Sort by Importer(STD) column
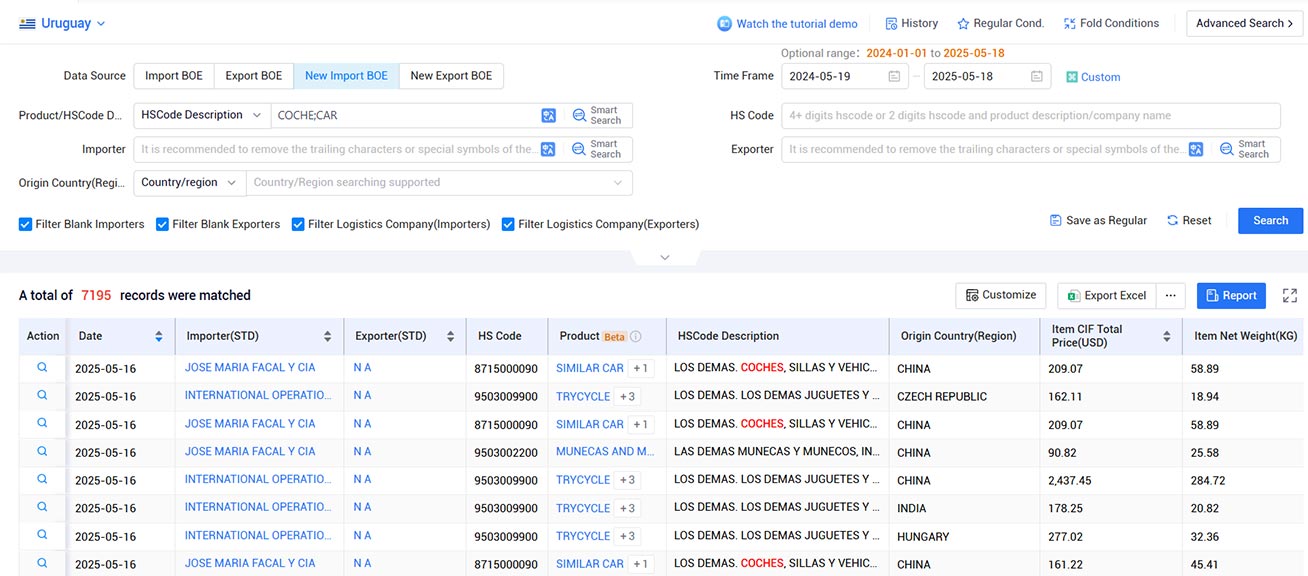 (328, 336)
